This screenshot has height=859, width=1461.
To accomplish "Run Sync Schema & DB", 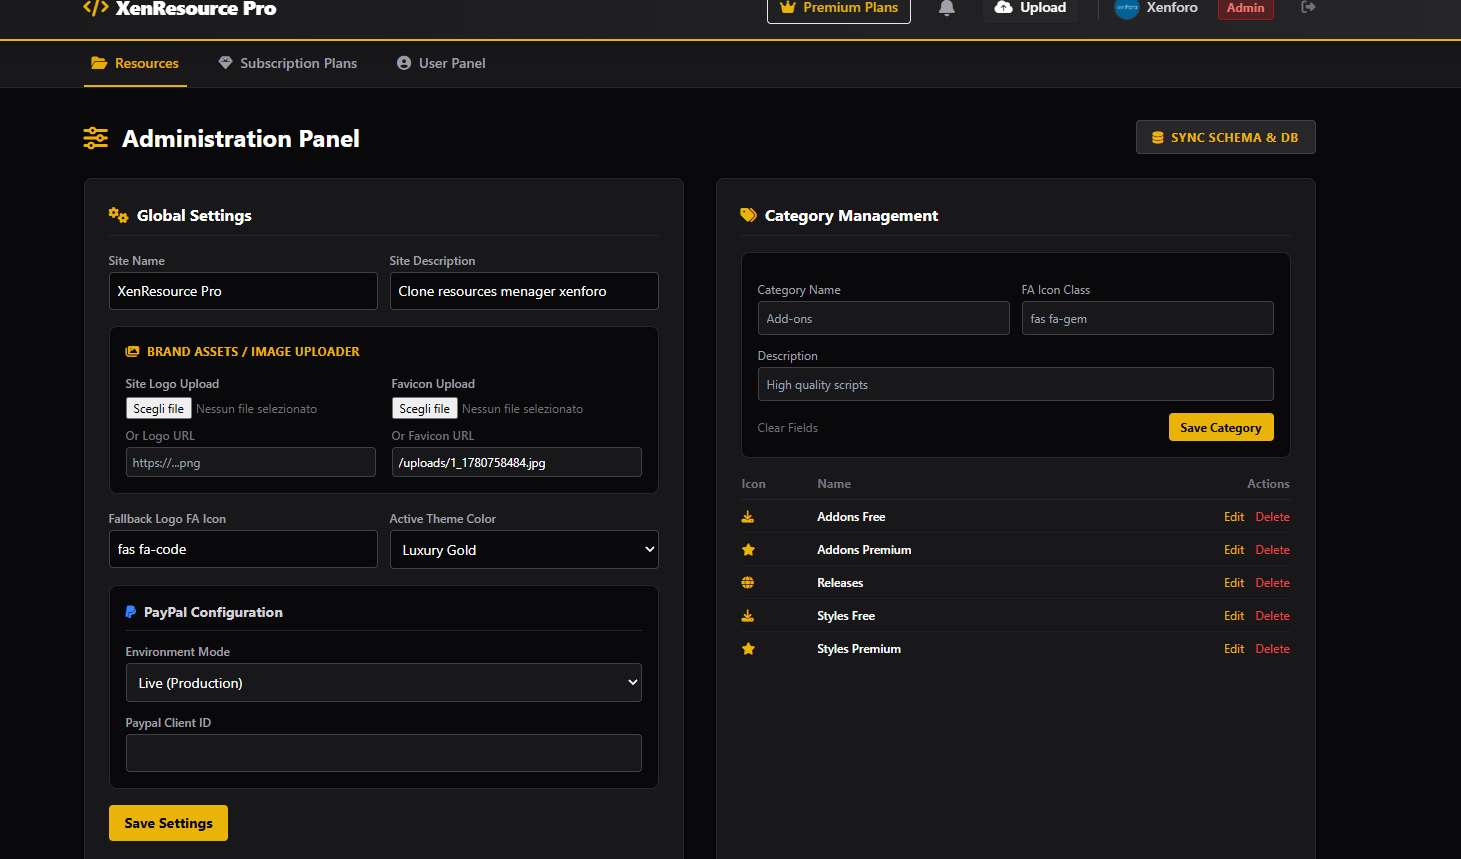I will pos(1226,138).
